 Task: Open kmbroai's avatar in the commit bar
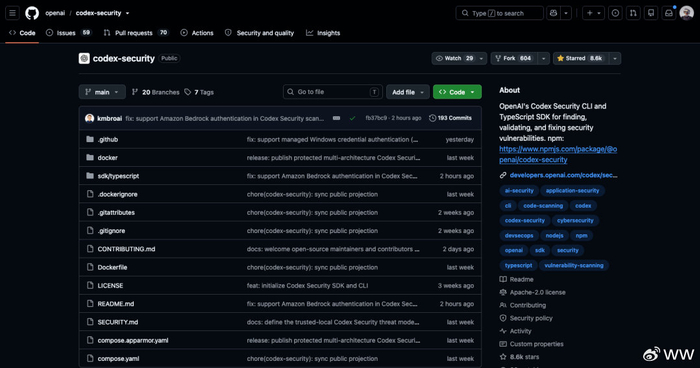pyautogui.click(x=89, y=118)
